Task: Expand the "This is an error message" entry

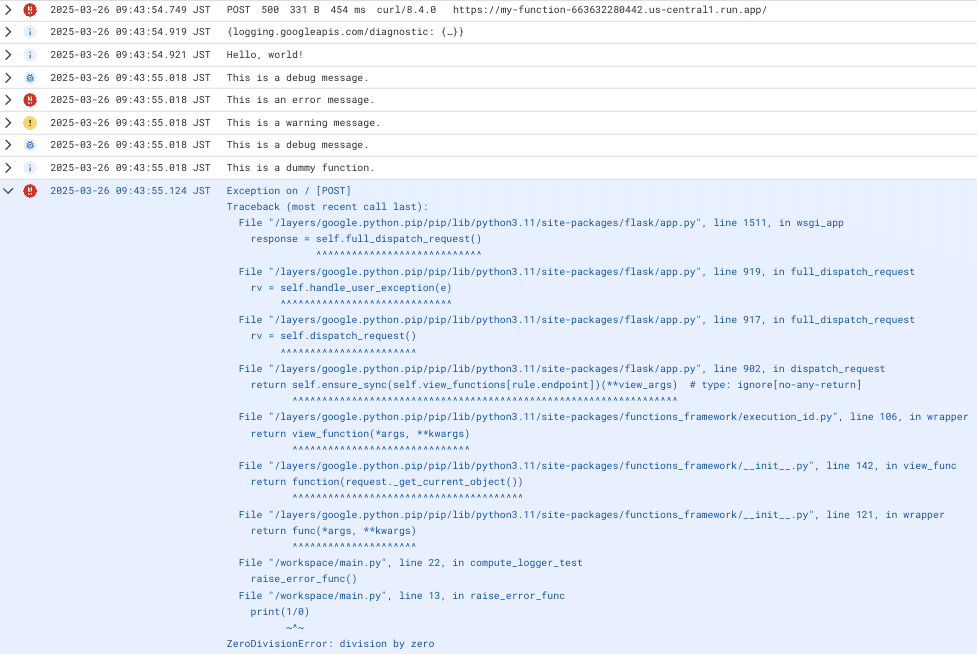Action: (8, 99)
